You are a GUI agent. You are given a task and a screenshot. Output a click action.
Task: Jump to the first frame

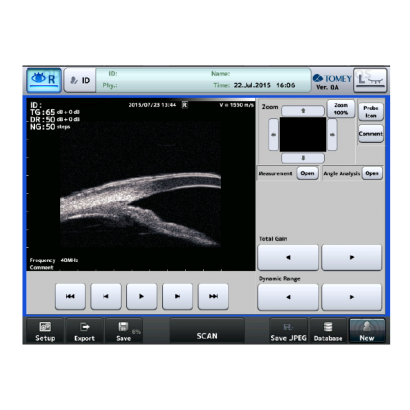[x=70, y=296]
